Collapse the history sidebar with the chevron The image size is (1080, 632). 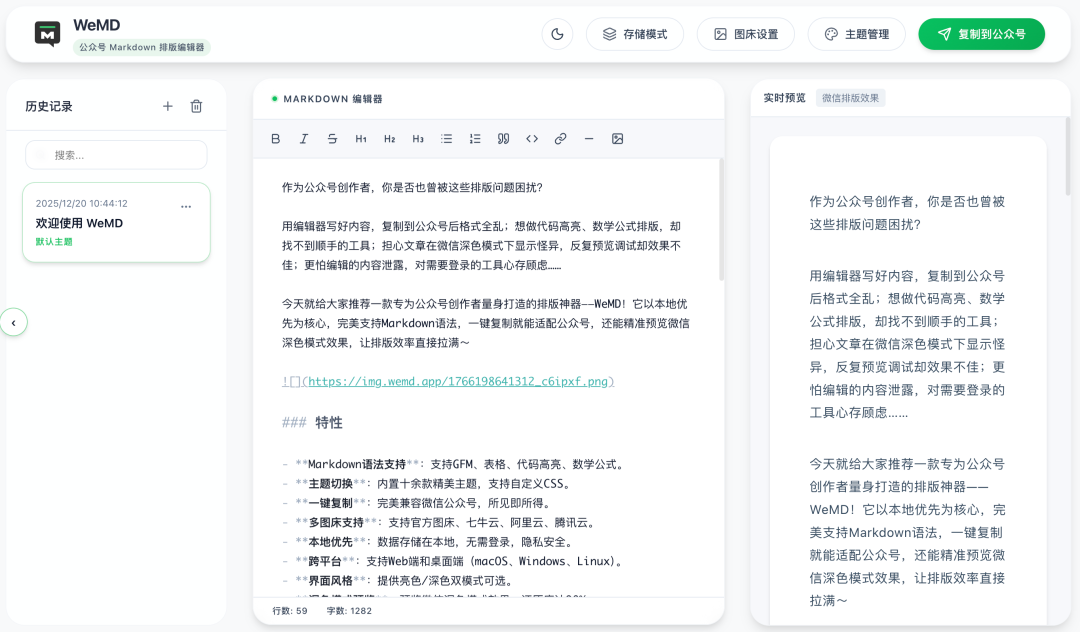click(14, 322)
